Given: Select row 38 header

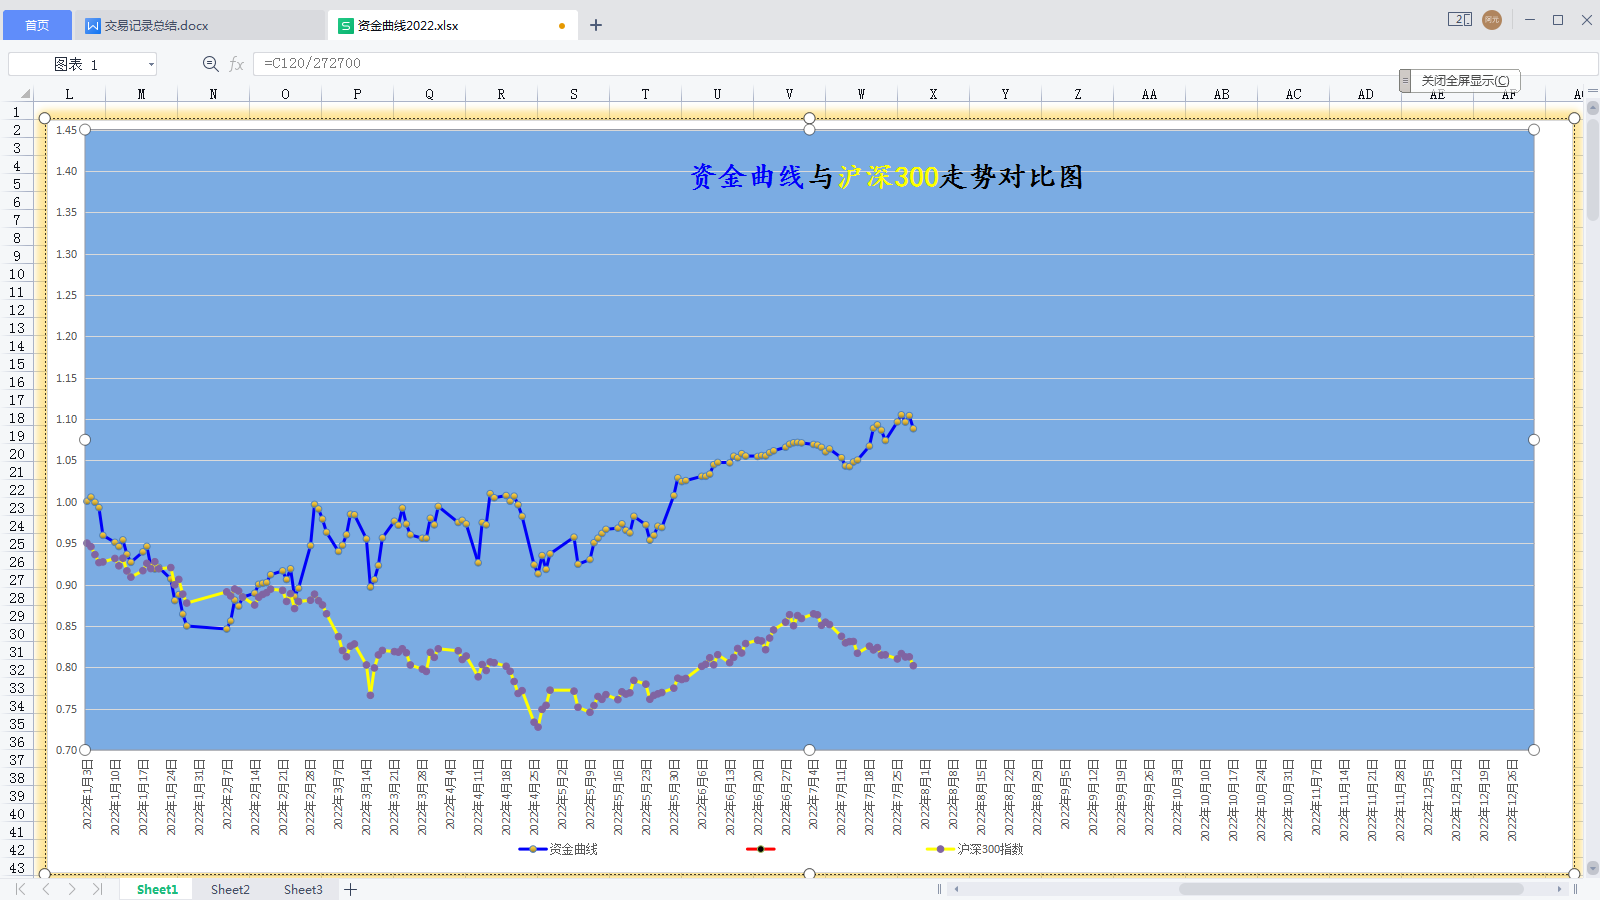Looking at the screenshot, I should pos(17,778).
